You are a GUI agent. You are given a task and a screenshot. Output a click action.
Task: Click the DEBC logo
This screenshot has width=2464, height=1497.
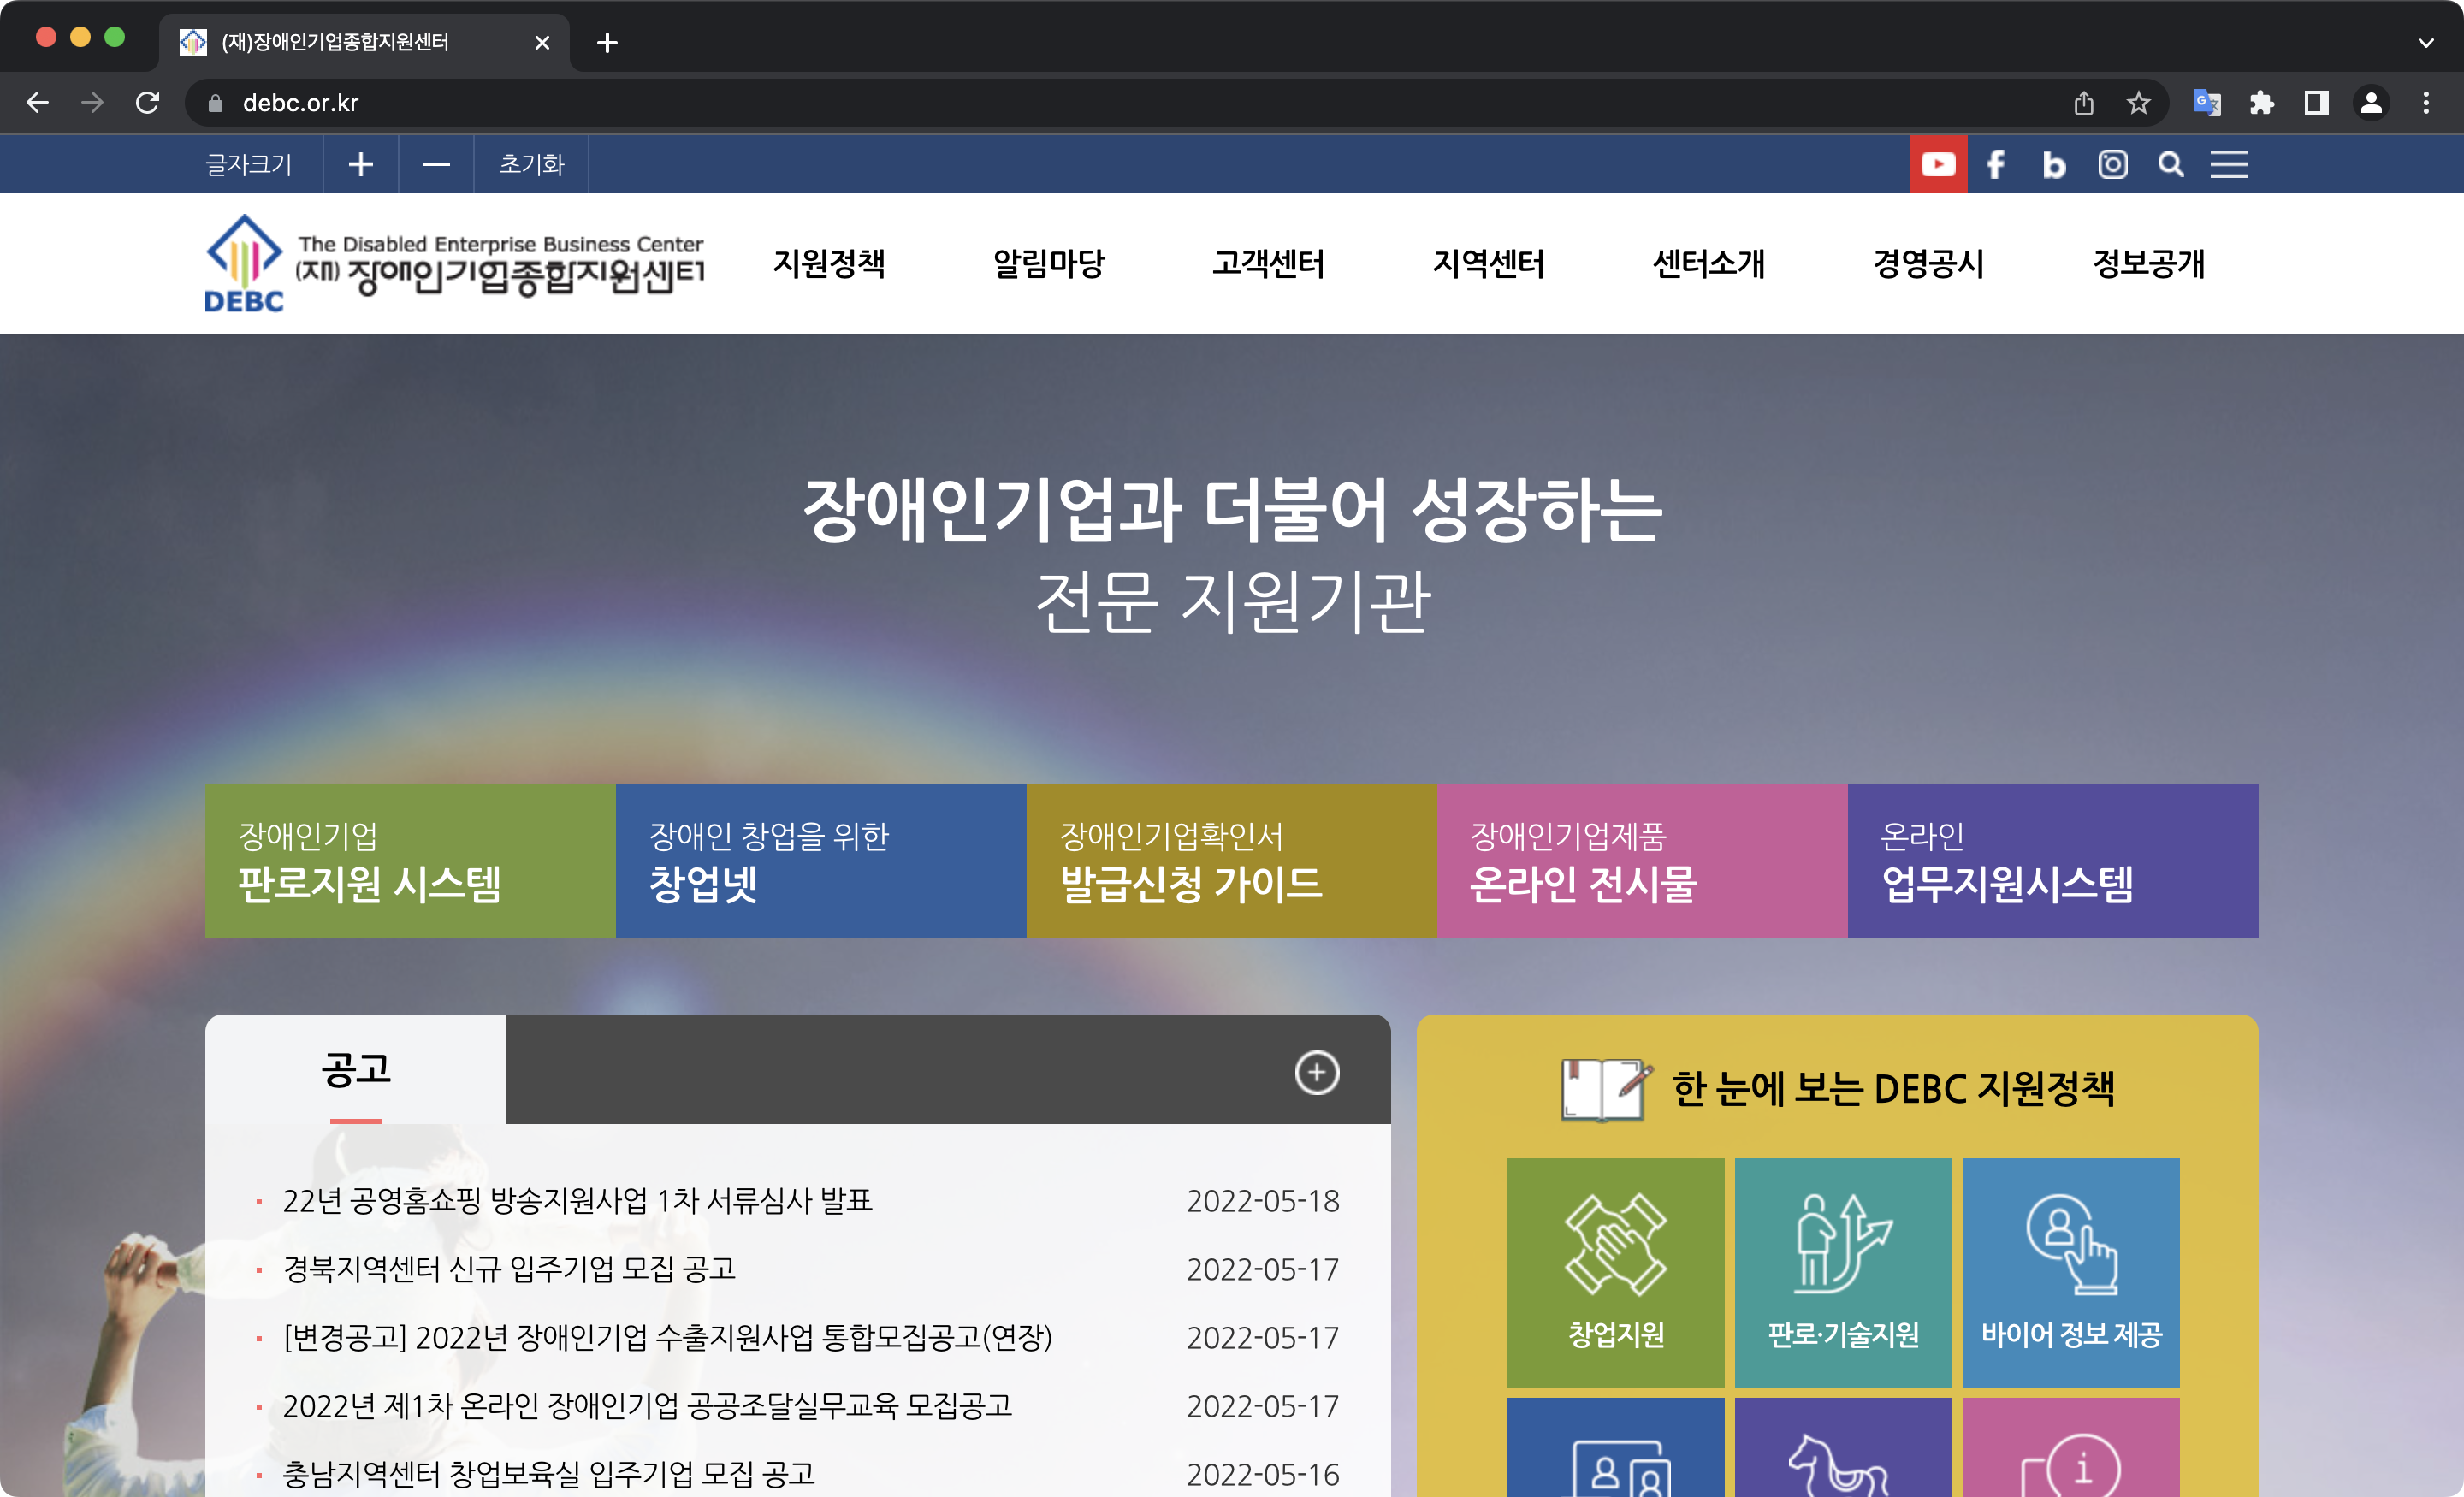click(x=455, y=262)
